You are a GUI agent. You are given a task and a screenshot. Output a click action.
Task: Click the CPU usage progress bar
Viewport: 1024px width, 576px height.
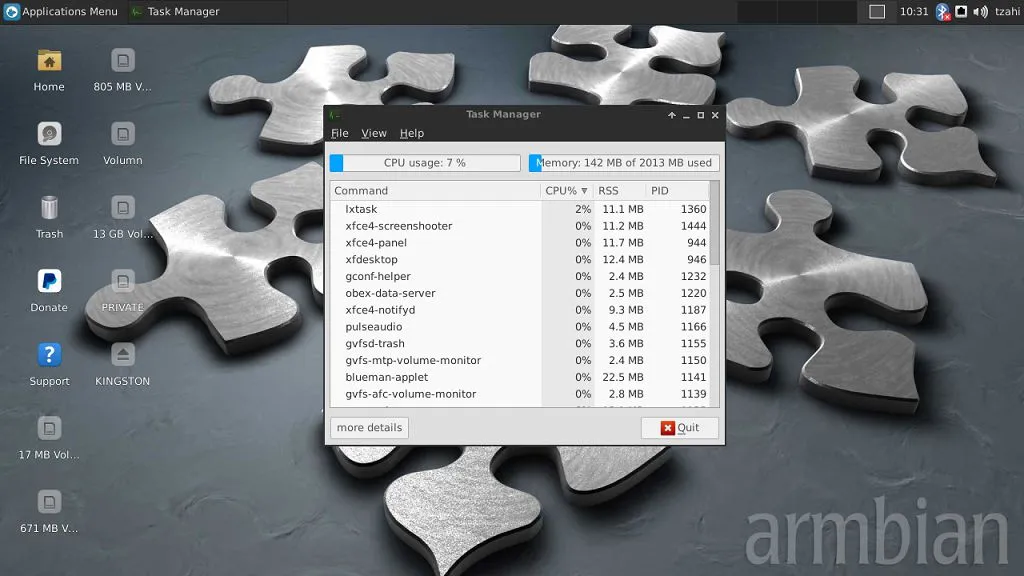[x=425, y=163]
